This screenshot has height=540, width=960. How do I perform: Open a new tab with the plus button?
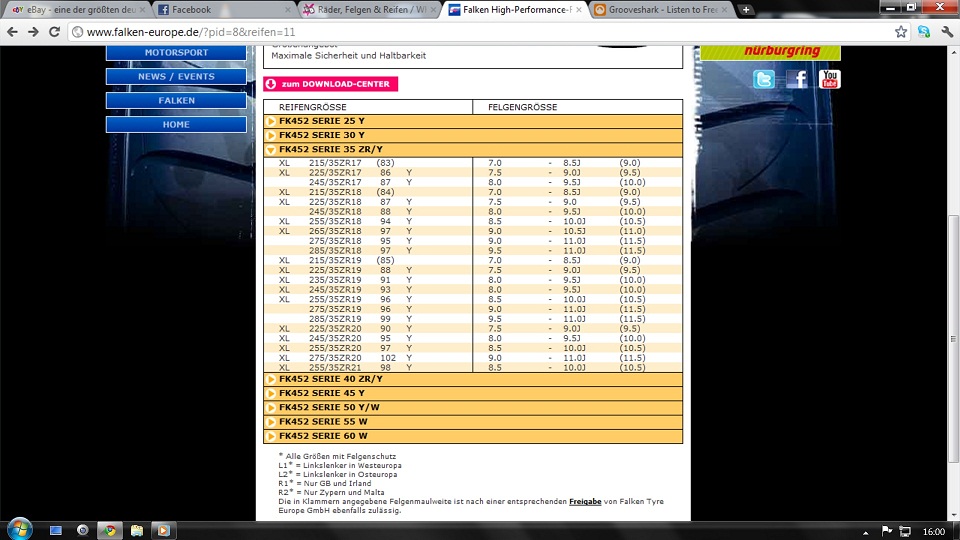tap(745, 10)
